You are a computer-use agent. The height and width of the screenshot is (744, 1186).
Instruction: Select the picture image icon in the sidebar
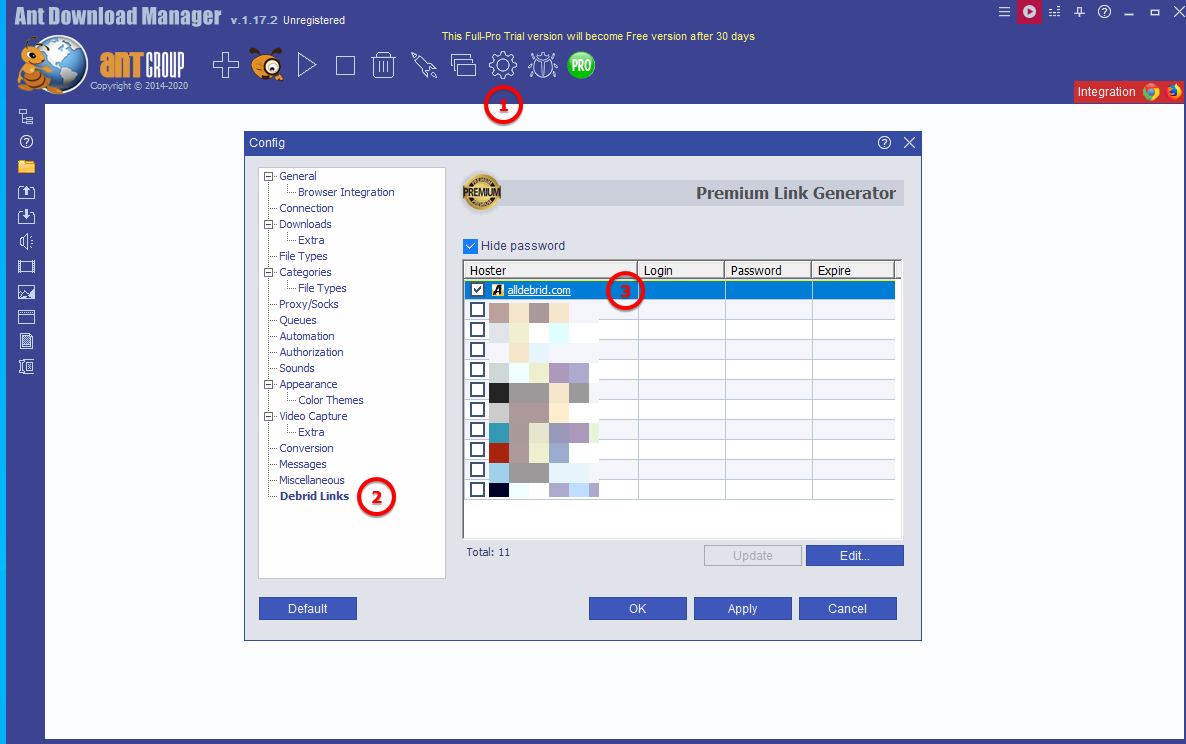[26, 292]
